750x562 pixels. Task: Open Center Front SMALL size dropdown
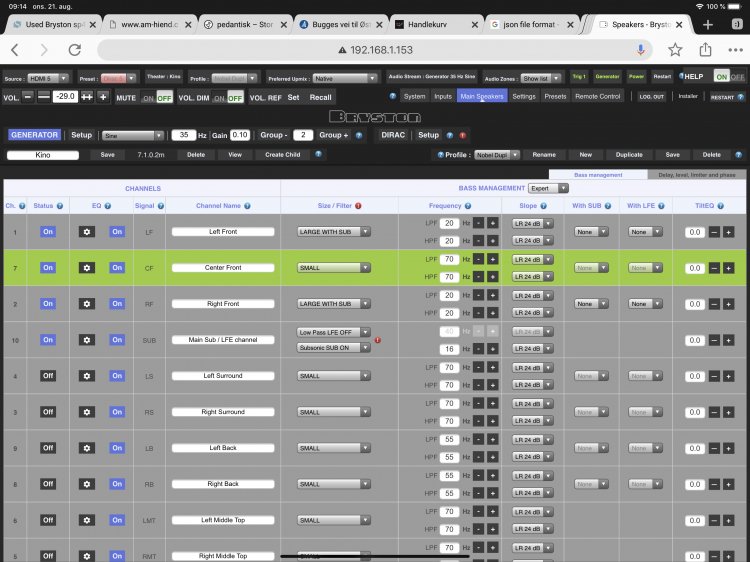pyautogui.click(x=334, y=268)
